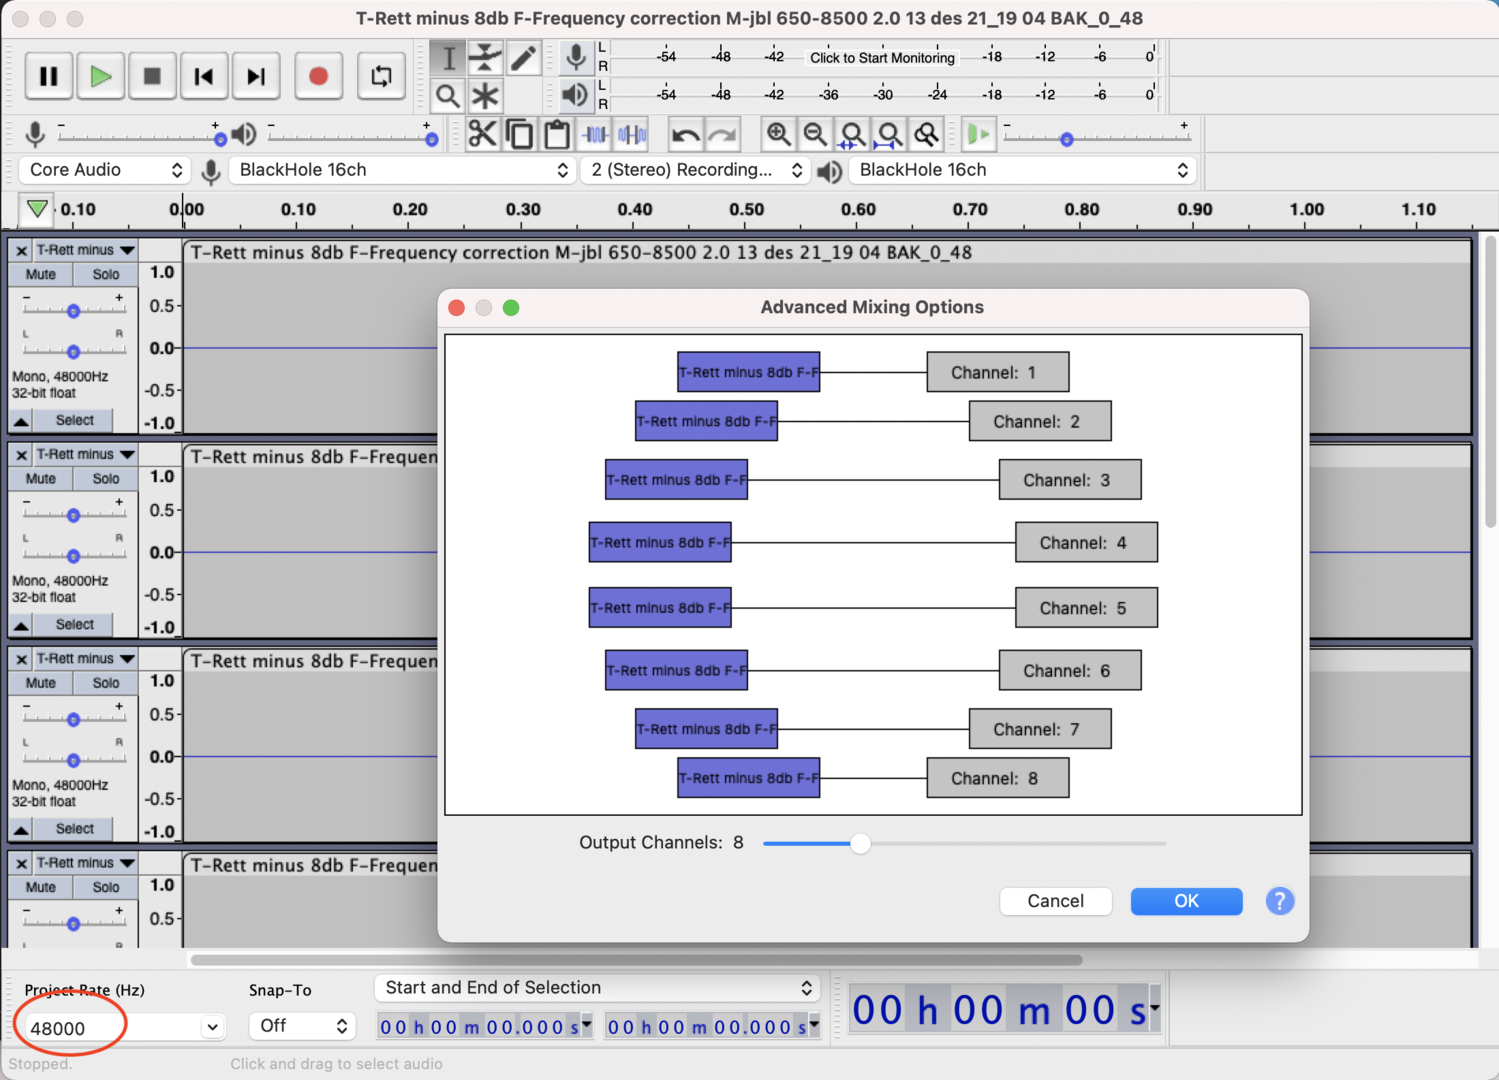Solo the third T-Rett minus track
1499x1080 pixels.
106,683
